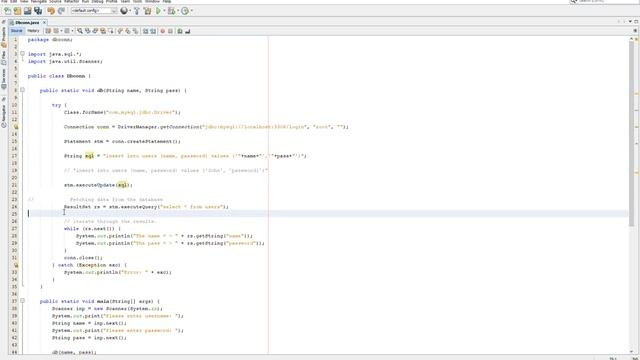Maximize the editor window
Viewport: 640px width, 360px height.
click(x=636, y=21)
